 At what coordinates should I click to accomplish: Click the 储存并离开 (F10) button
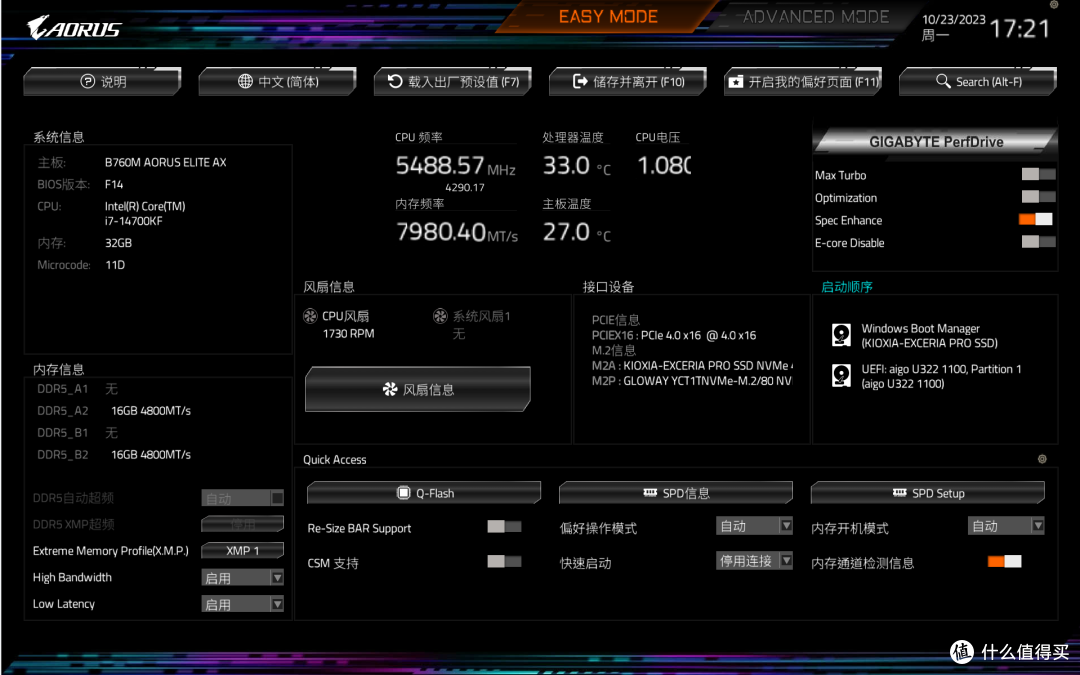pos(627,81)
